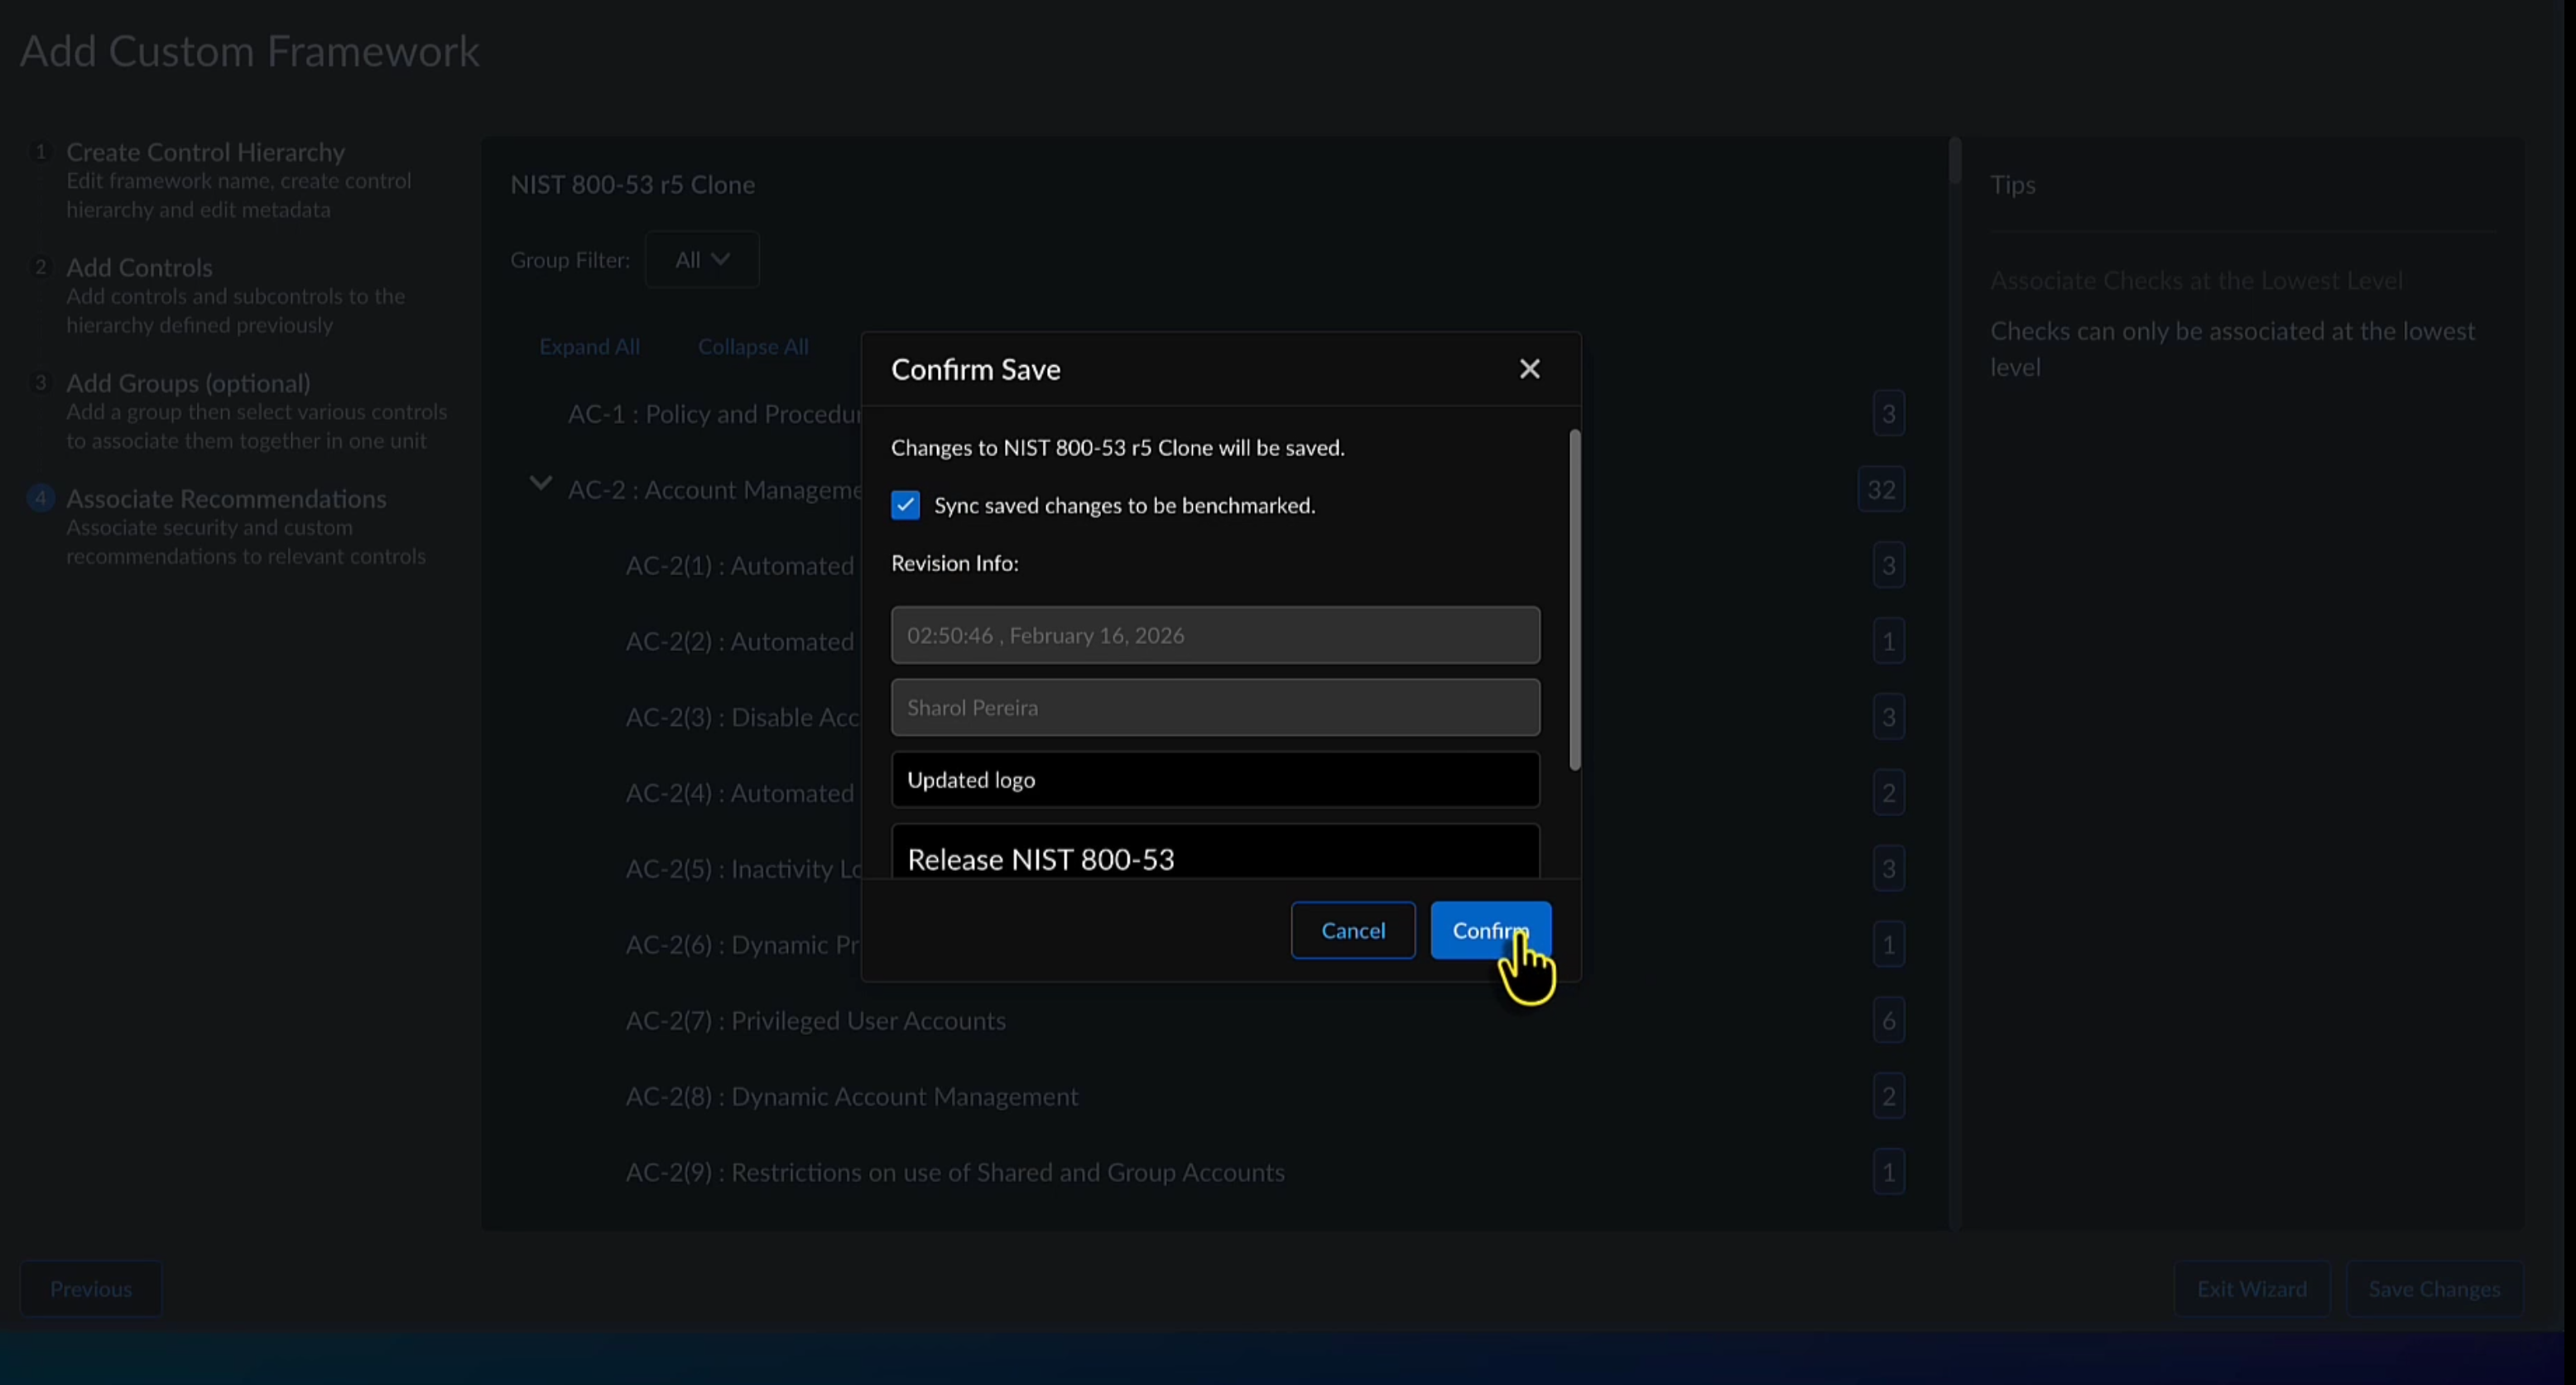Click Collapse All link

[x=753, y=347]
